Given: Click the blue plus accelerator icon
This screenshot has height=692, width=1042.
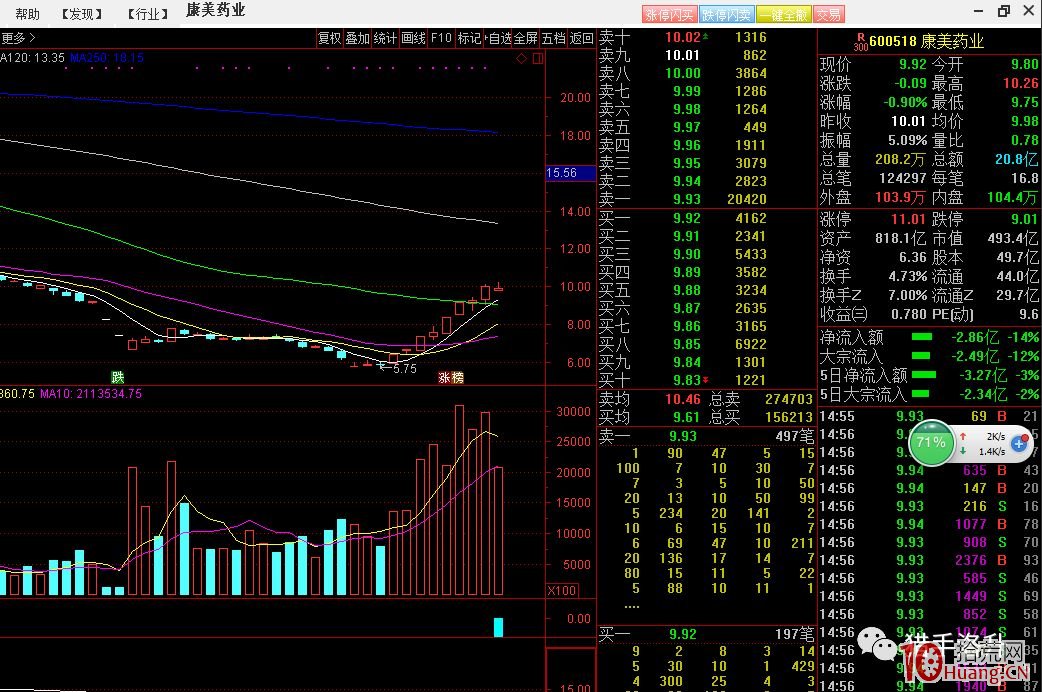Looking at the screenshot, I should click(1020, 443).
